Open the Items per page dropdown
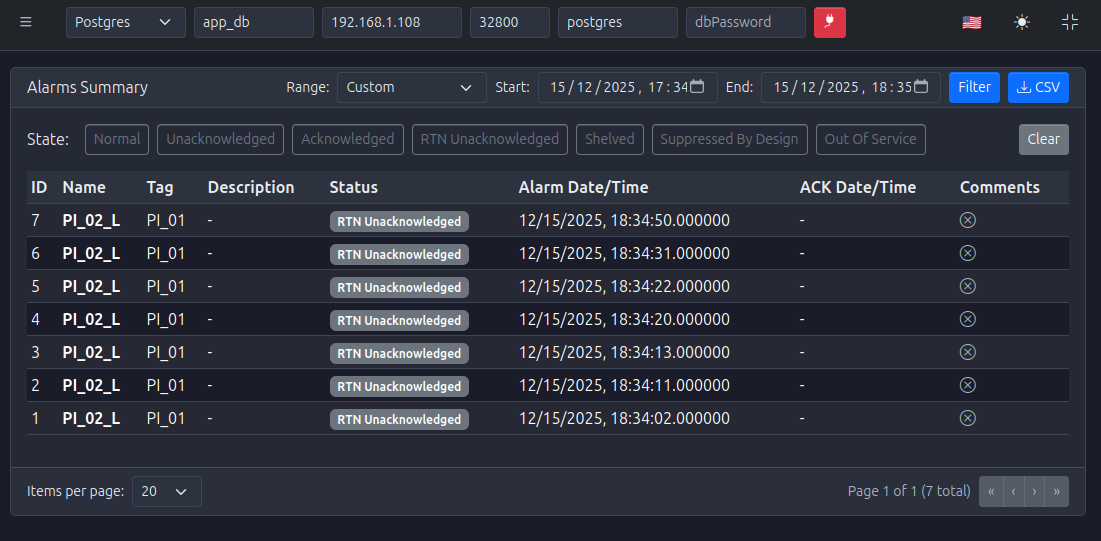The height and width of the screenshot is (541, 1101). pos(166,491)
